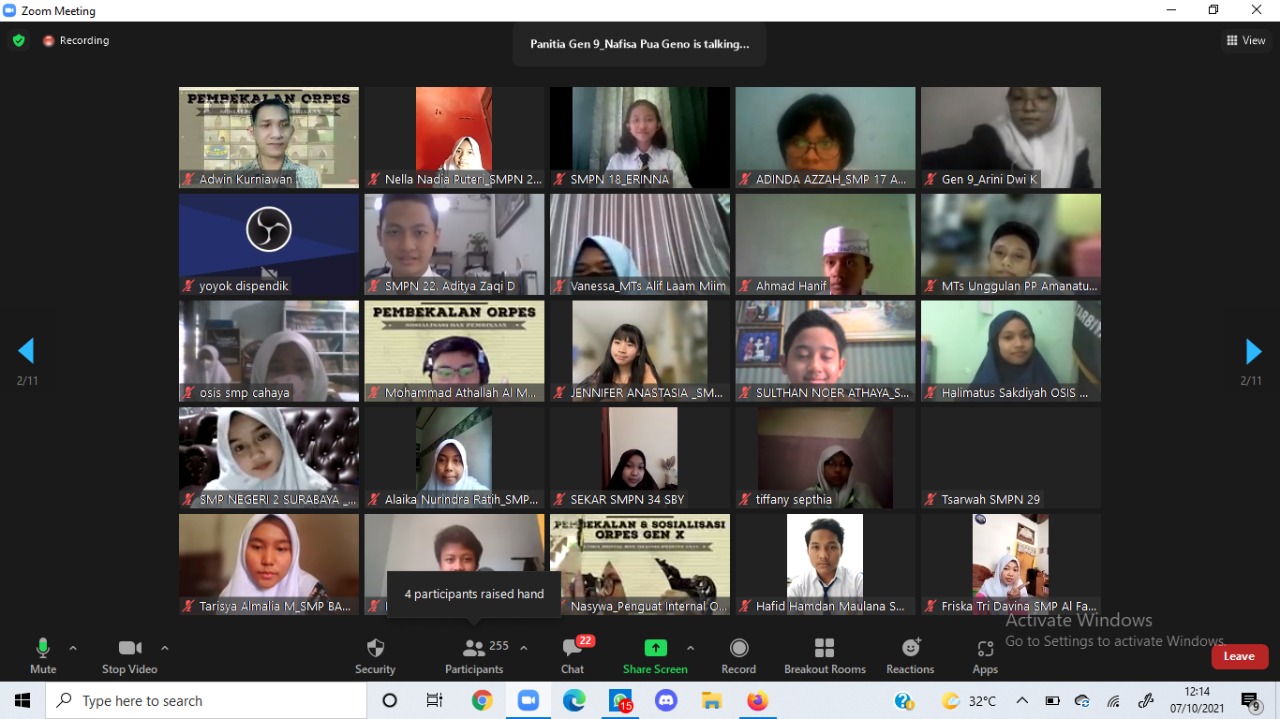Click the active speaker talking banner

click(639, 44)
